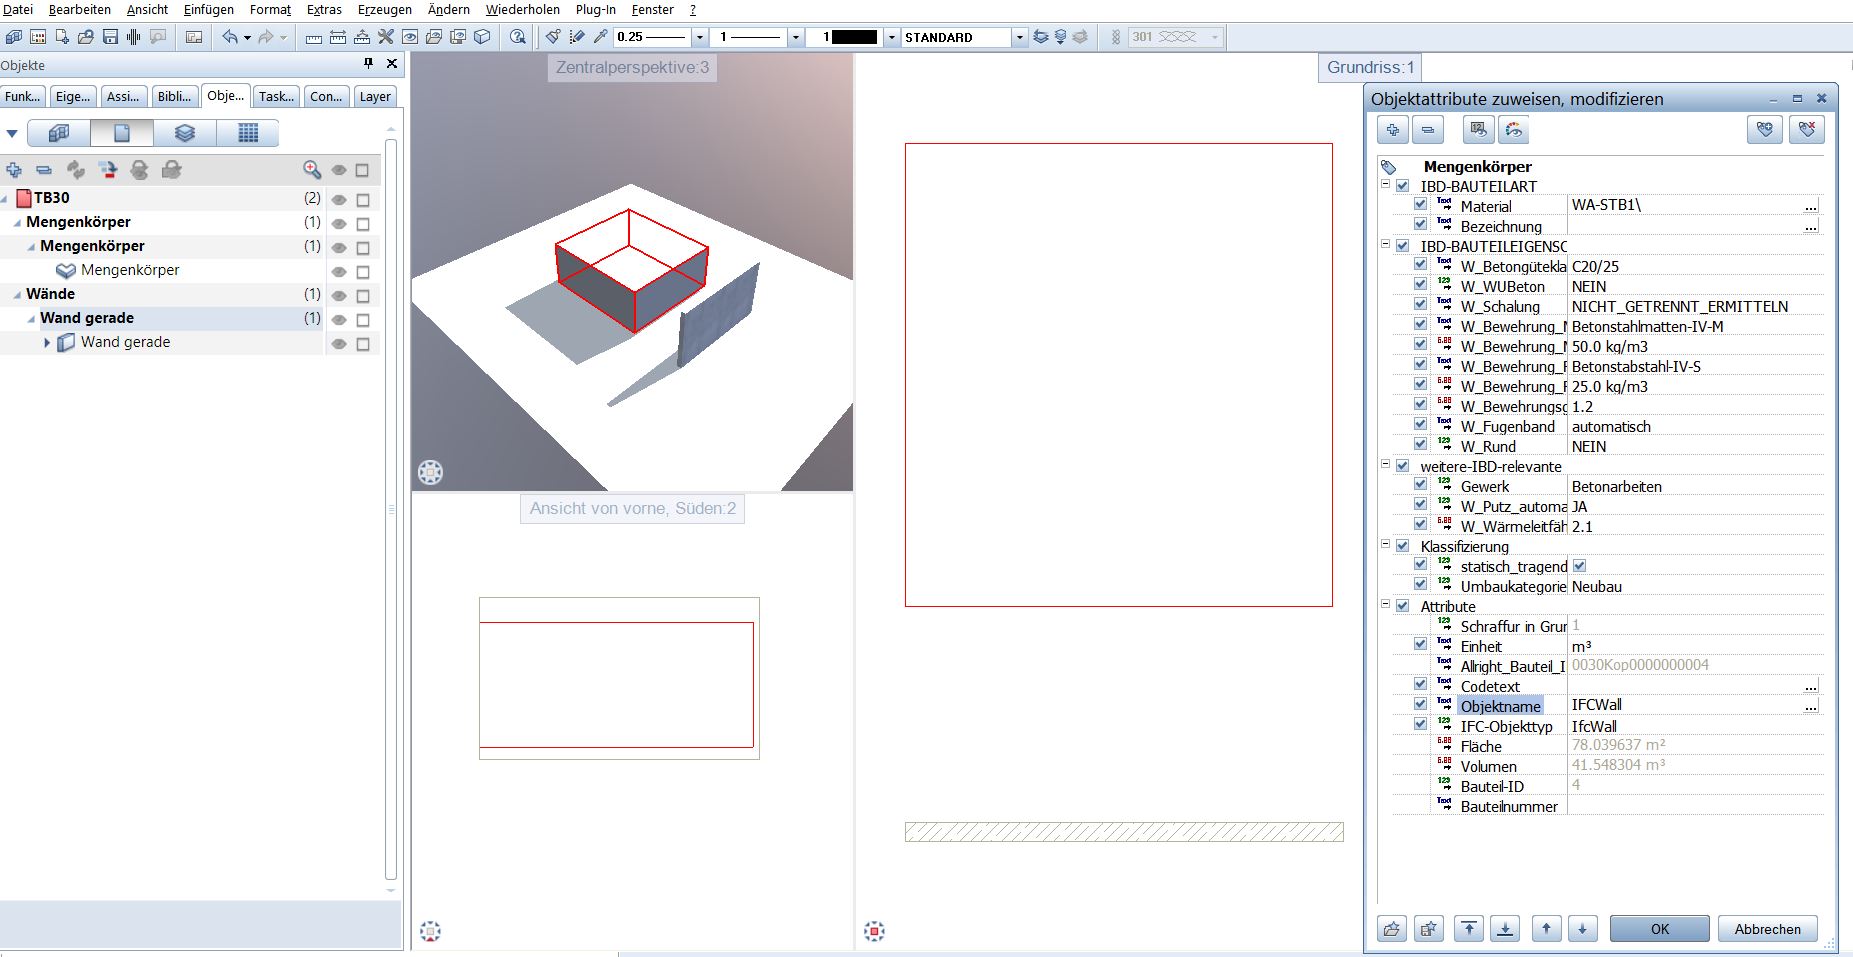Confirm the dialog with OK
The image size is (1853, 957).
pos(1659,929)
